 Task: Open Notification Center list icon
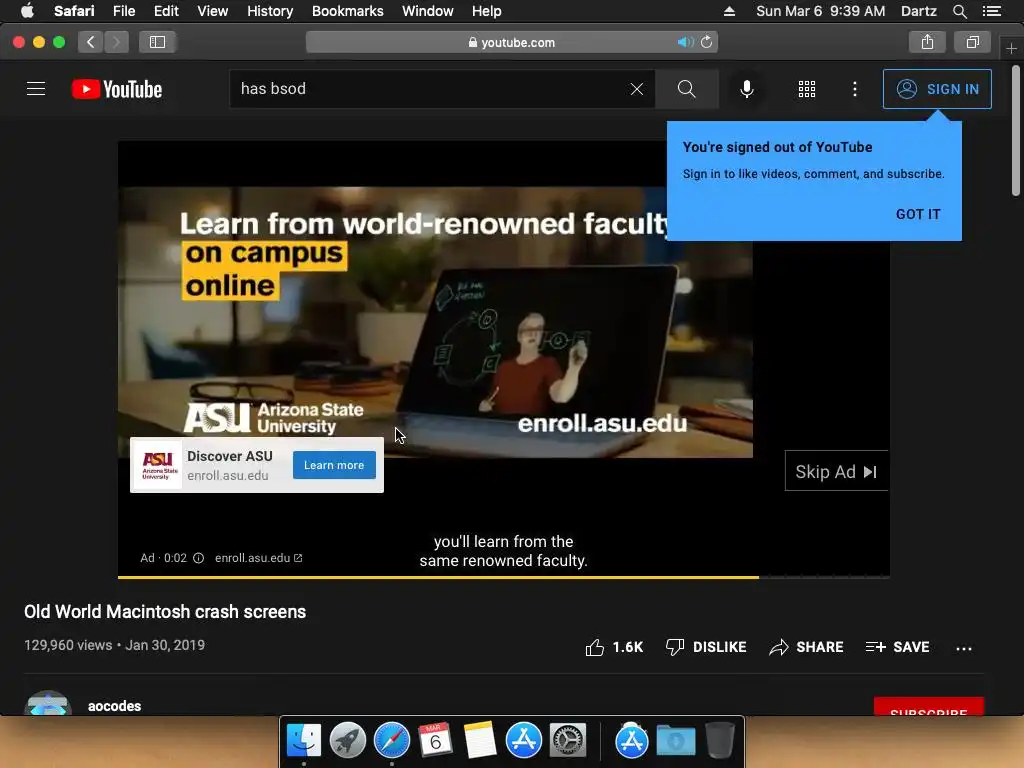(x=992, y=11)
